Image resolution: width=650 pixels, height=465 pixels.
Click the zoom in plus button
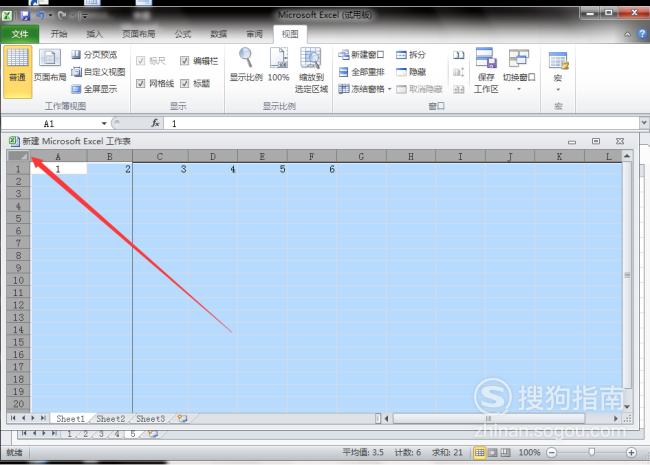point(631,452)
